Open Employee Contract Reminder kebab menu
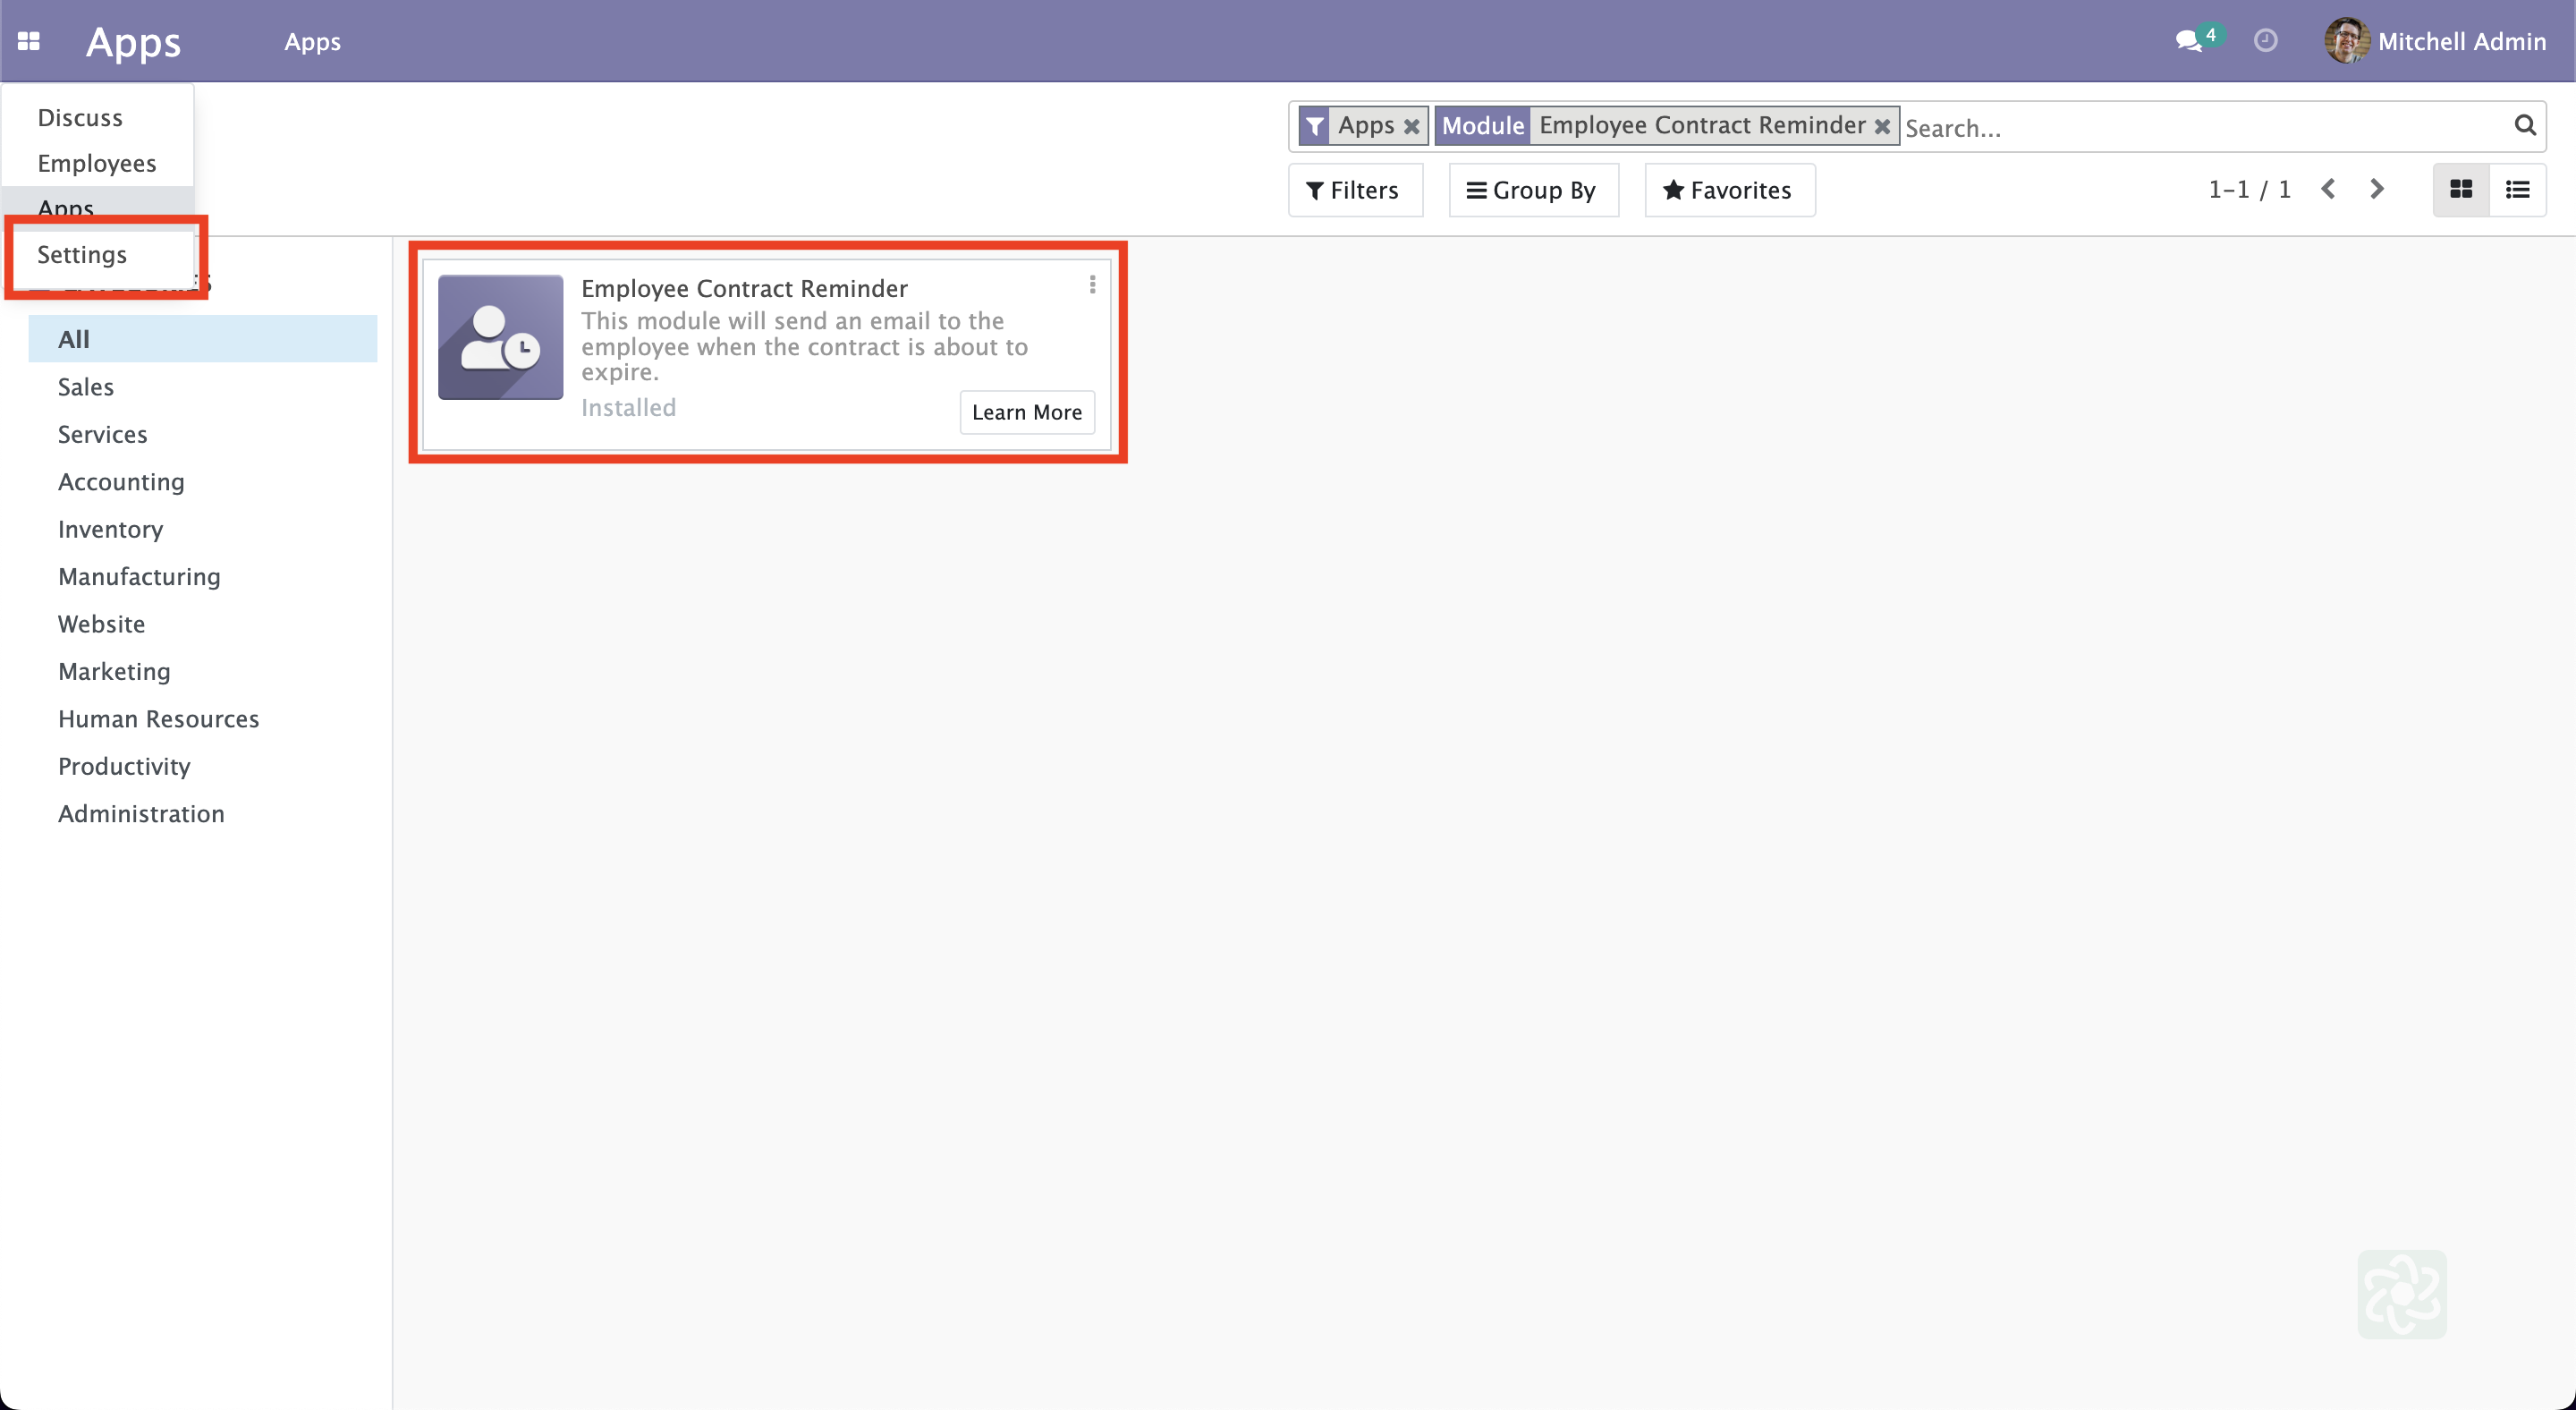 coord(1092,285)
